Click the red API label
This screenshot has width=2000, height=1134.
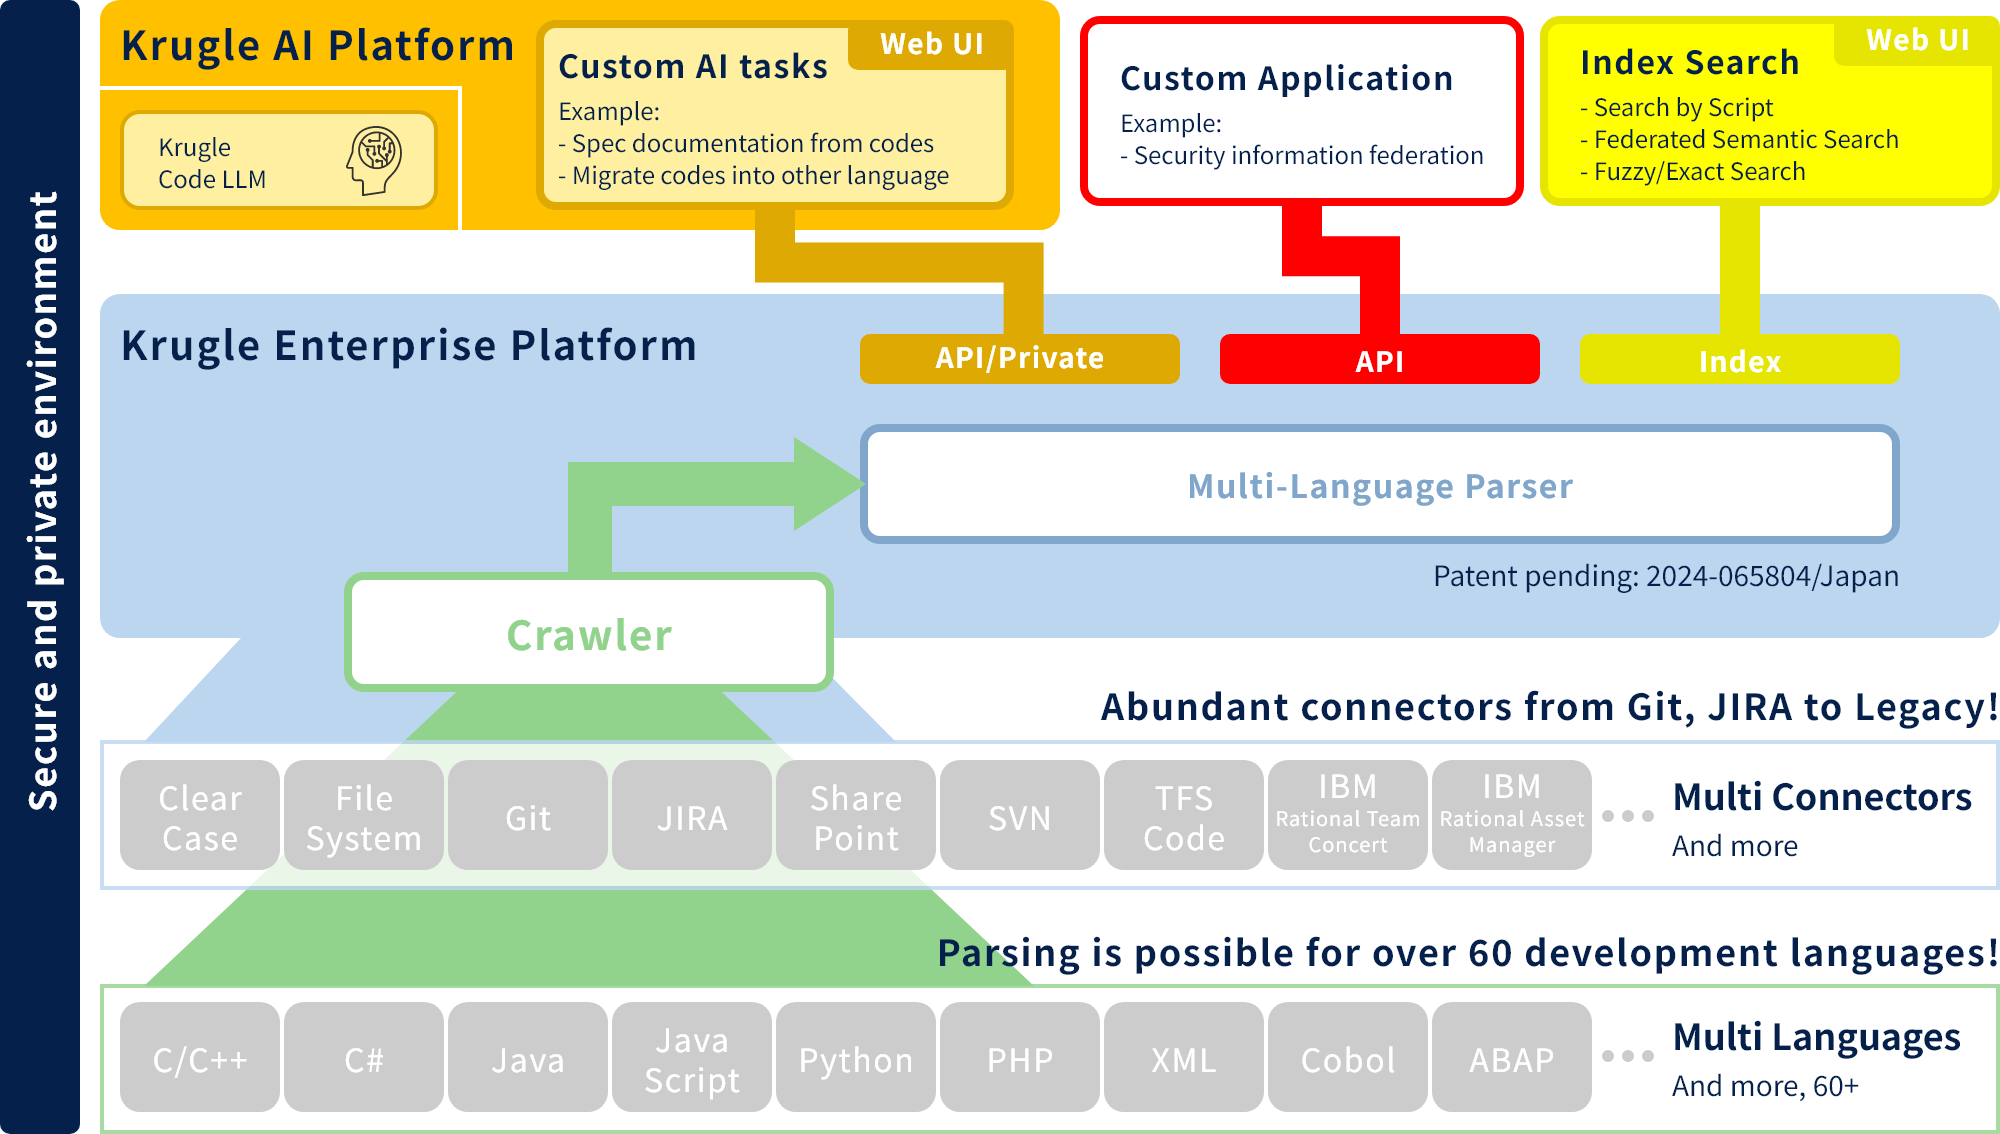[x=1379, y=358]
